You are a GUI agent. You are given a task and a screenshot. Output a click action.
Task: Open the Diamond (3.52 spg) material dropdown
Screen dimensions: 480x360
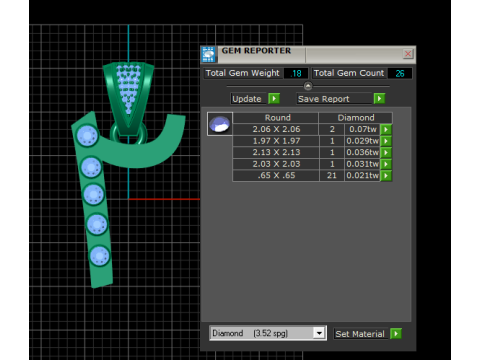(x=319, y=333)
